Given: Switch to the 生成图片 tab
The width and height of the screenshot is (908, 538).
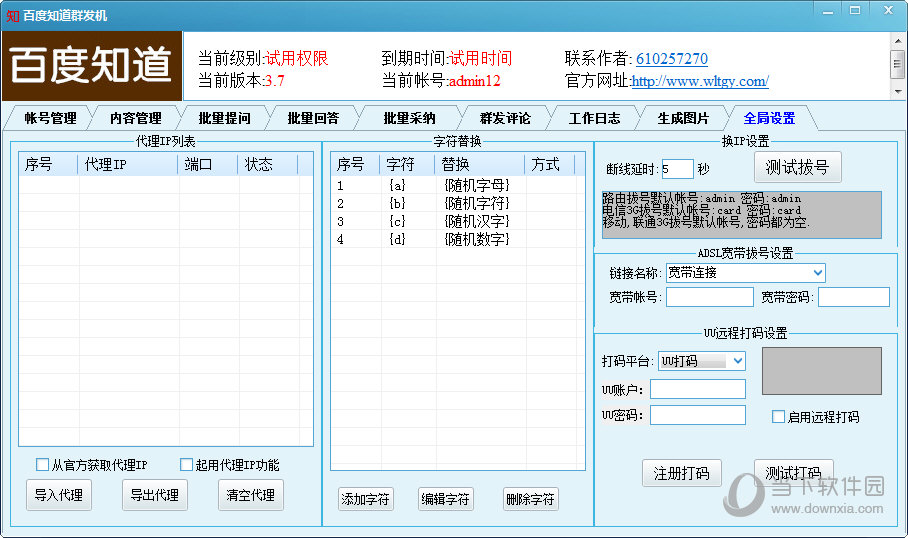Looking at the screenshot, I should point(683,118).
